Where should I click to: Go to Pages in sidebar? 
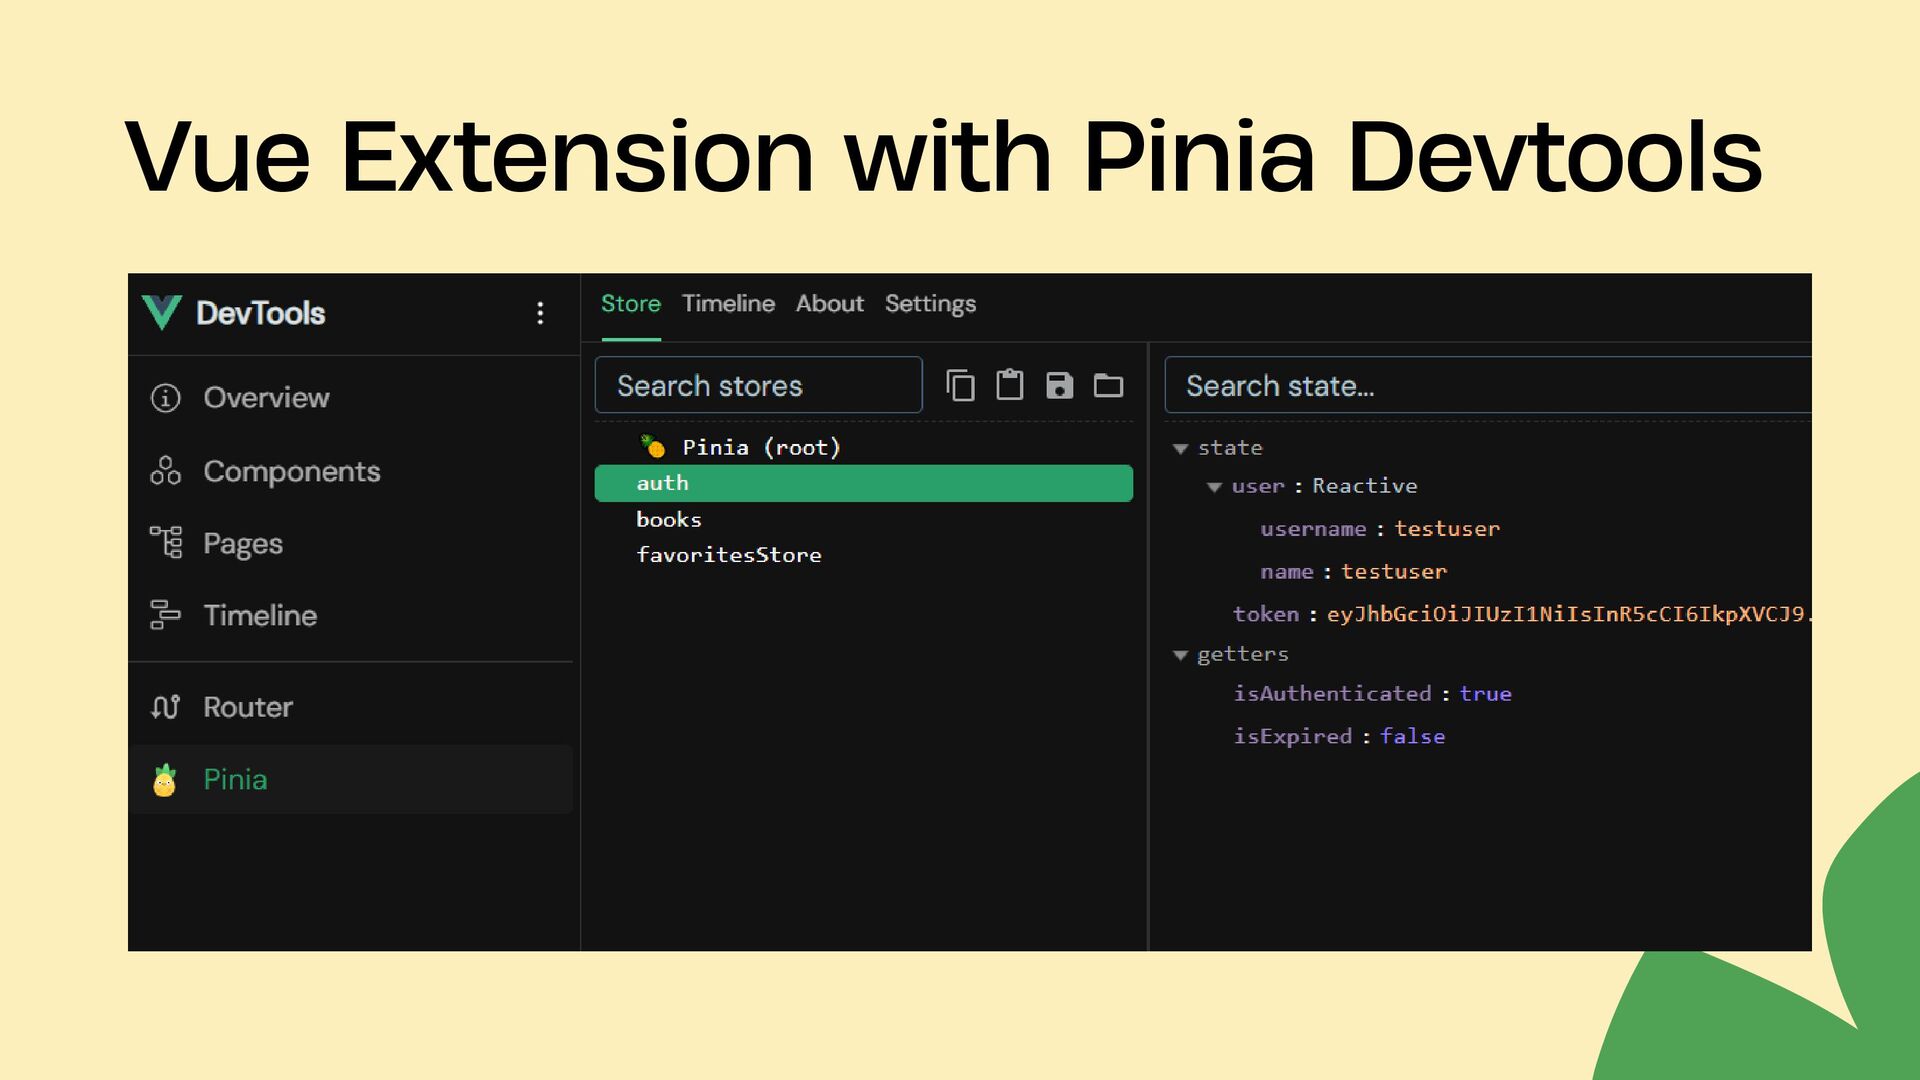coord(242,543)
